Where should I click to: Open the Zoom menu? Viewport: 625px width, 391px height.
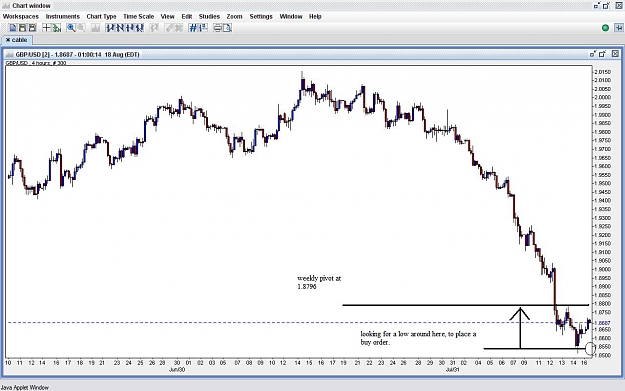(234, 16)
